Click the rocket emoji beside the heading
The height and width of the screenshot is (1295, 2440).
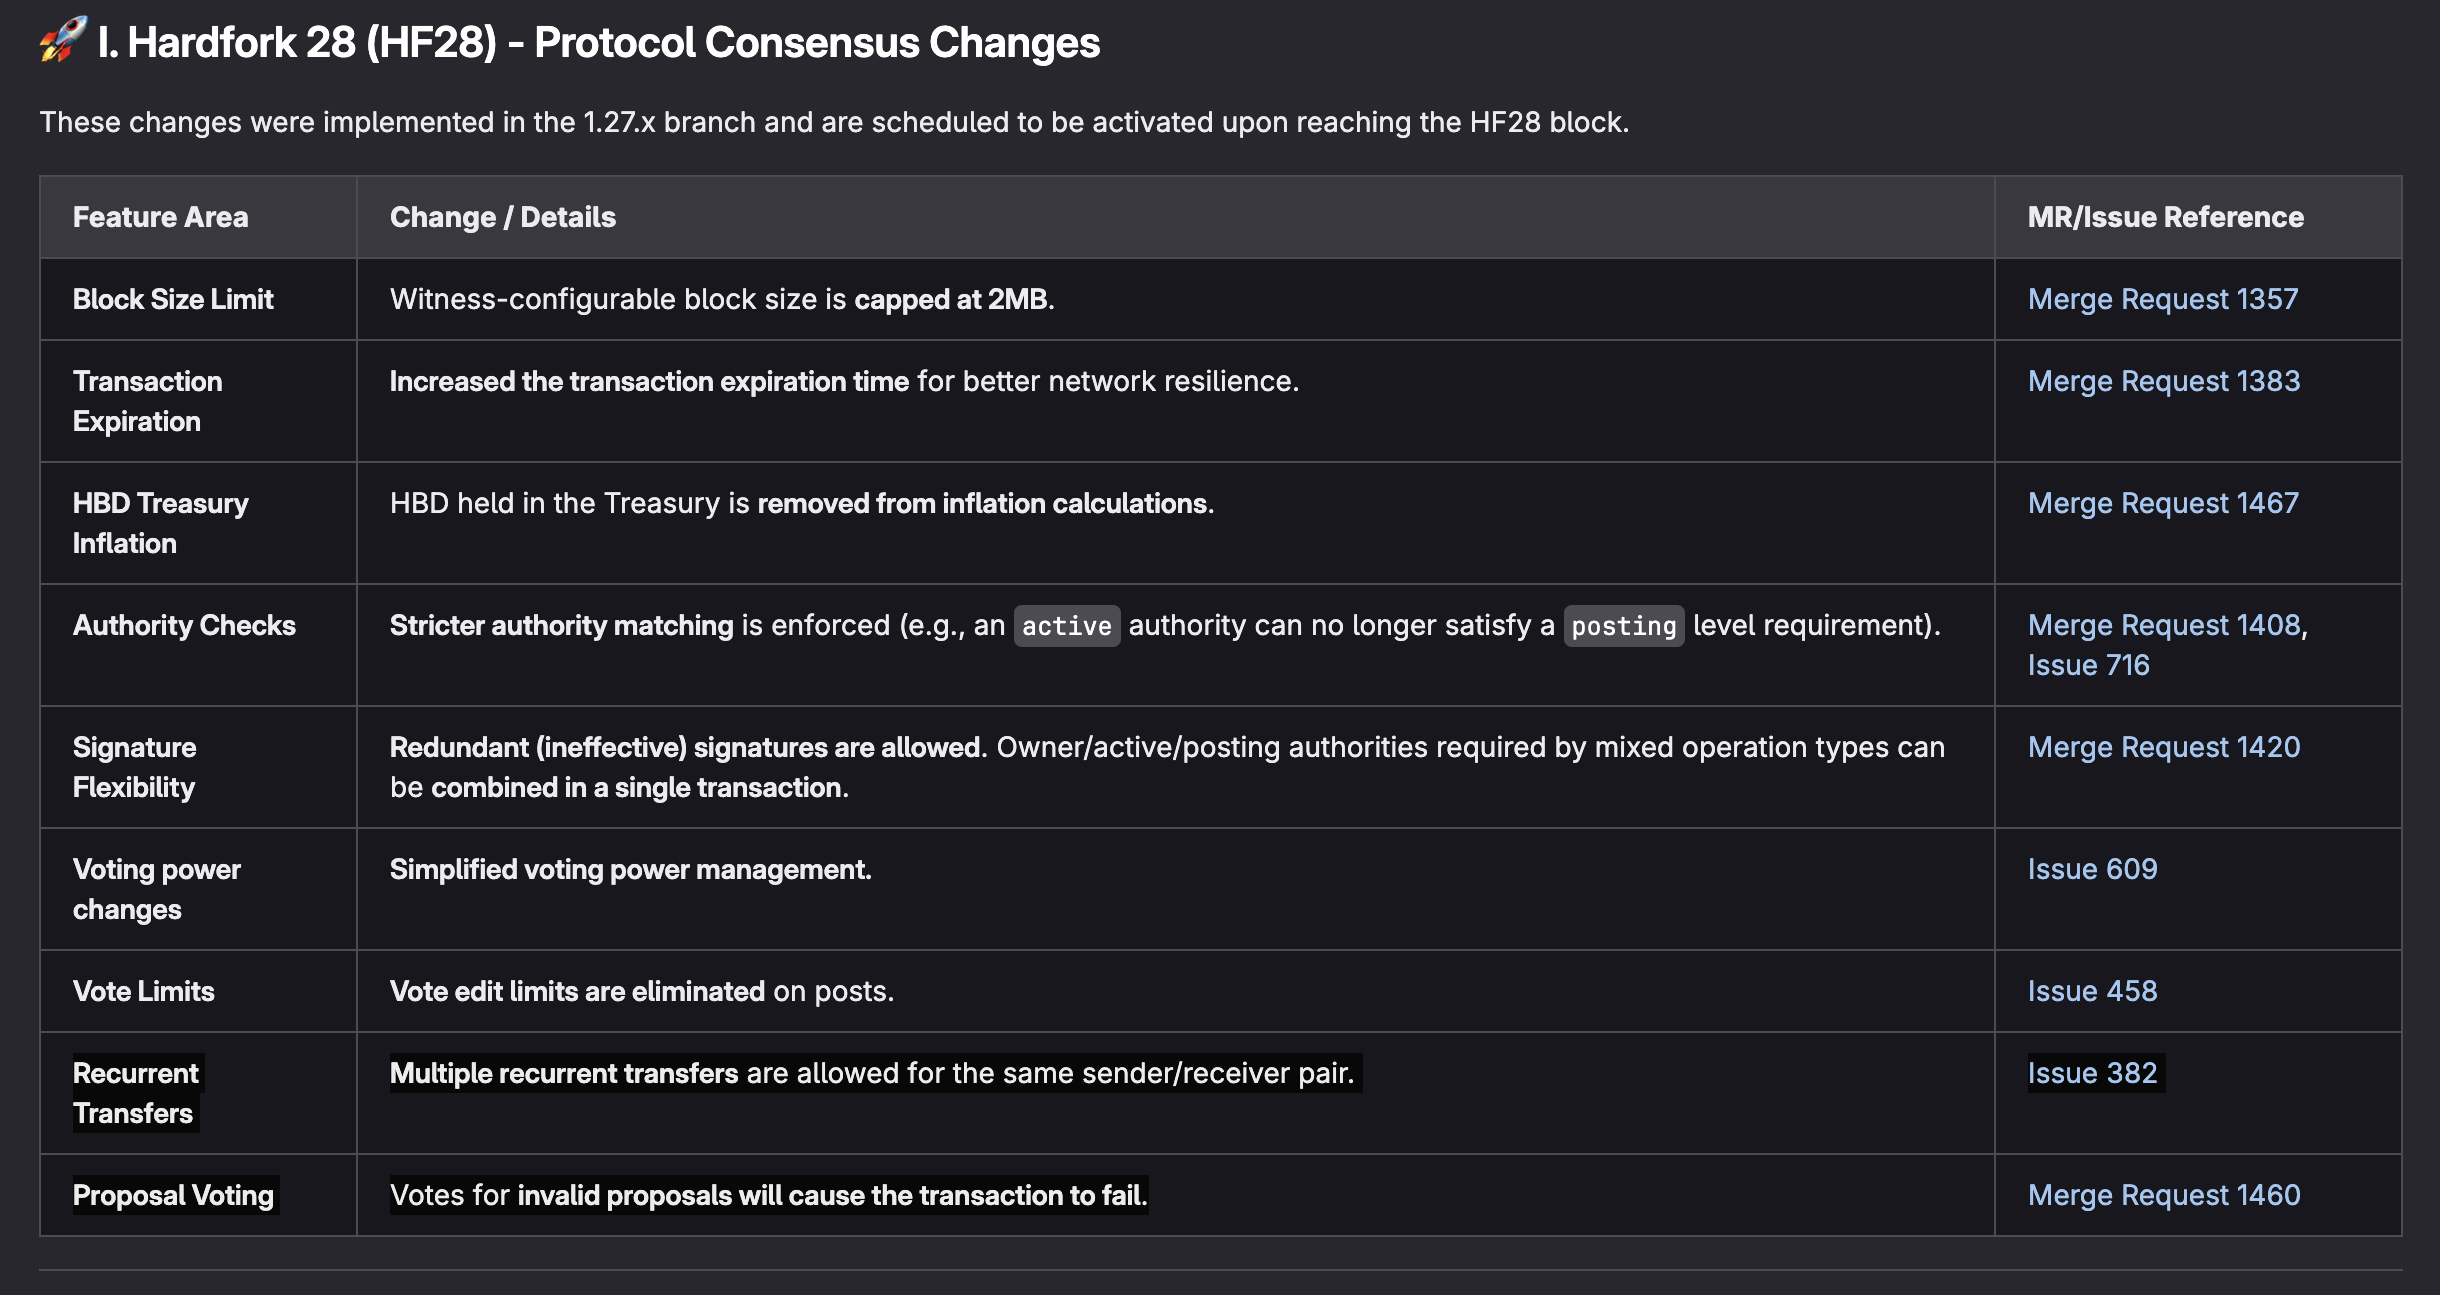[x=62, y=40]
